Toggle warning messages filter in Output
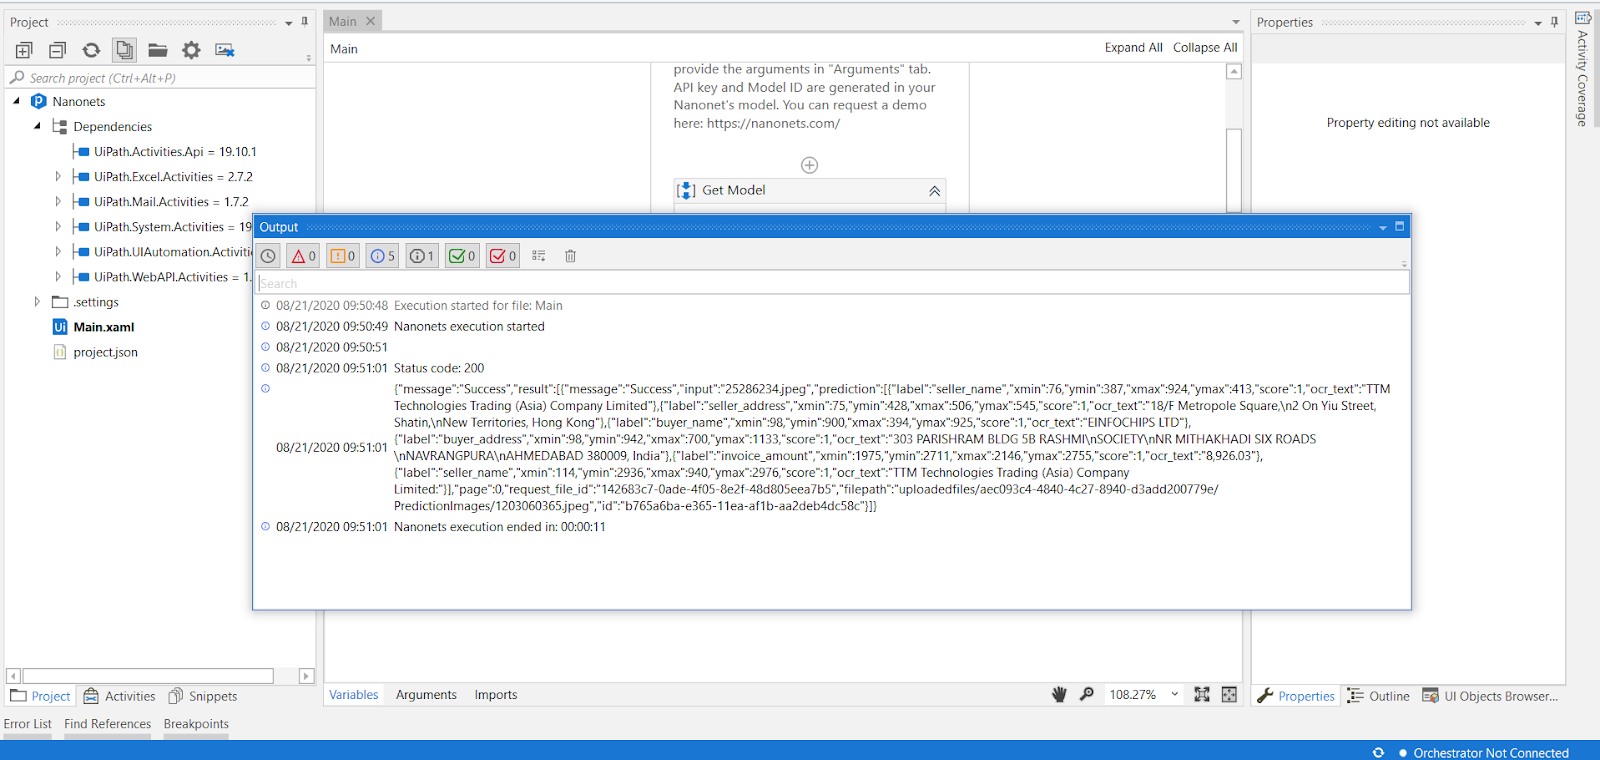1600x760 pixels. pyautogui.click(x=342, y=256)
